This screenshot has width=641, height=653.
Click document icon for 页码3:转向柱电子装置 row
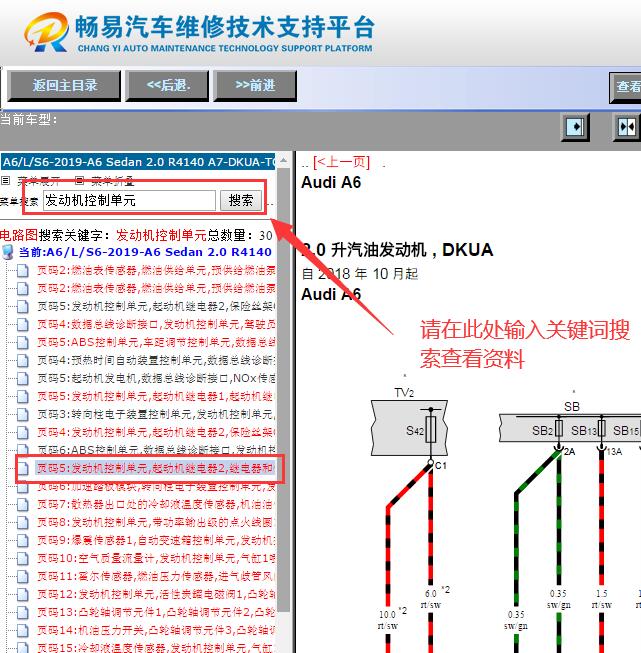tap(22, 414)
